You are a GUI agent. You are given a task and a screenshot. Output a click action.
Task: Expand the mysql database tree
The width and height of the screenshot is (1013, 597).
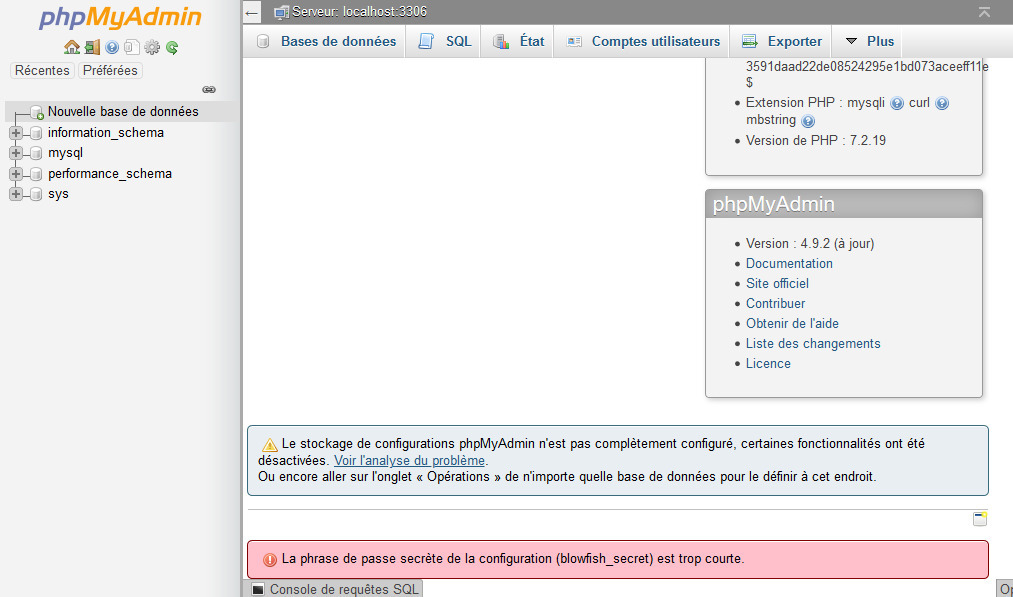pyautogui.click(x=16, y=154)
